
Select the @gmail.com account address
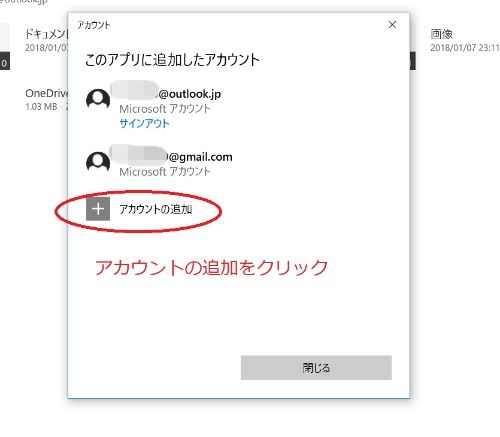click(x=171, y=155)
